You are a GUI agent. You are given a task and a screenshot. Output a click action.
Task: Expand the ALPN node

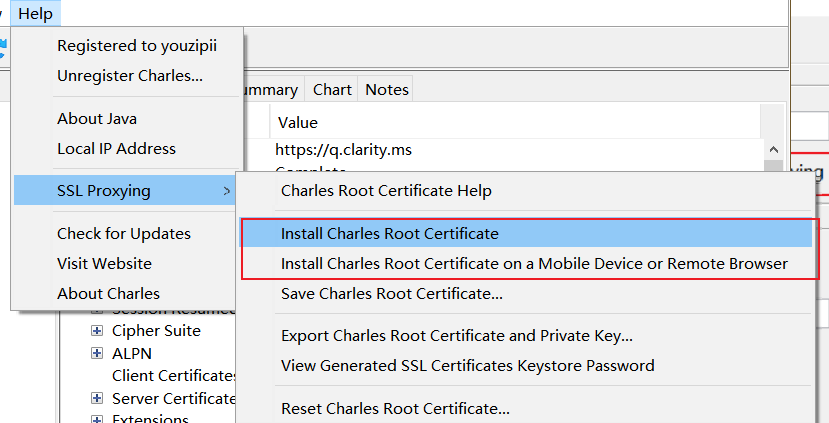(97, 353)
